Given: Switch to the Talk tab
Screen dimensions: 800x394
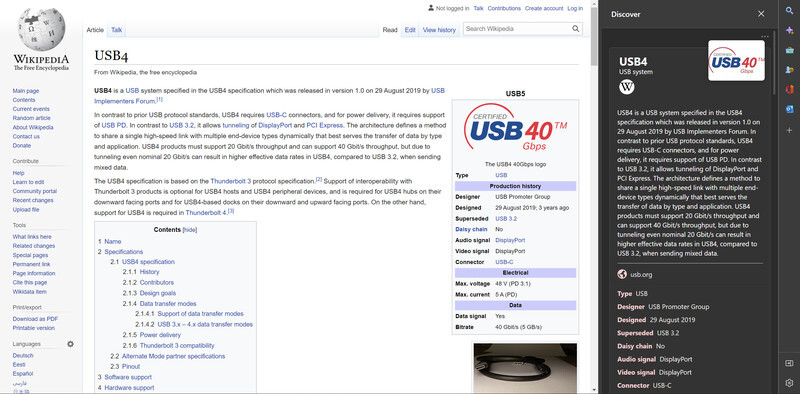Looking at the screenshot, I should click(x=117, y=30).
